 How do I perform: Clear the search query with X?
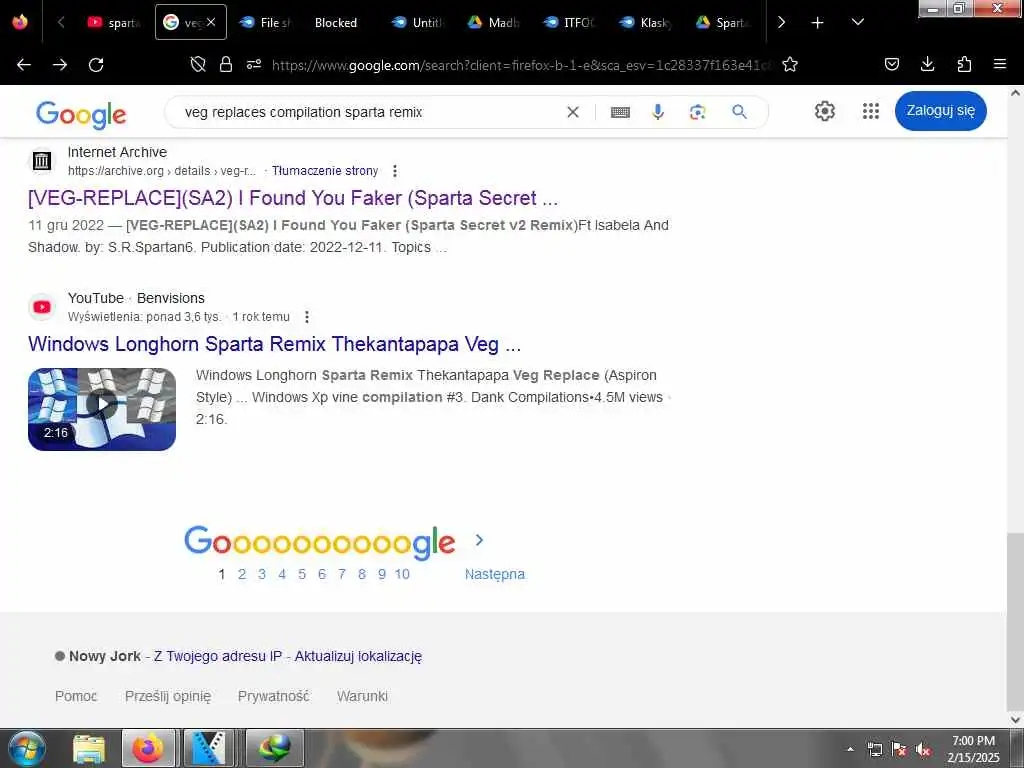point(573,112)
